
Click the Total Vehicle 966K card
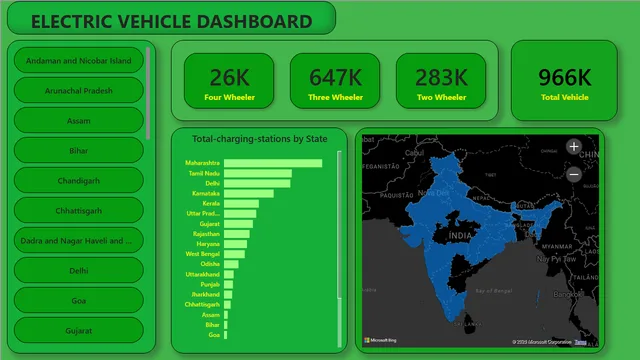pos(564,80)
